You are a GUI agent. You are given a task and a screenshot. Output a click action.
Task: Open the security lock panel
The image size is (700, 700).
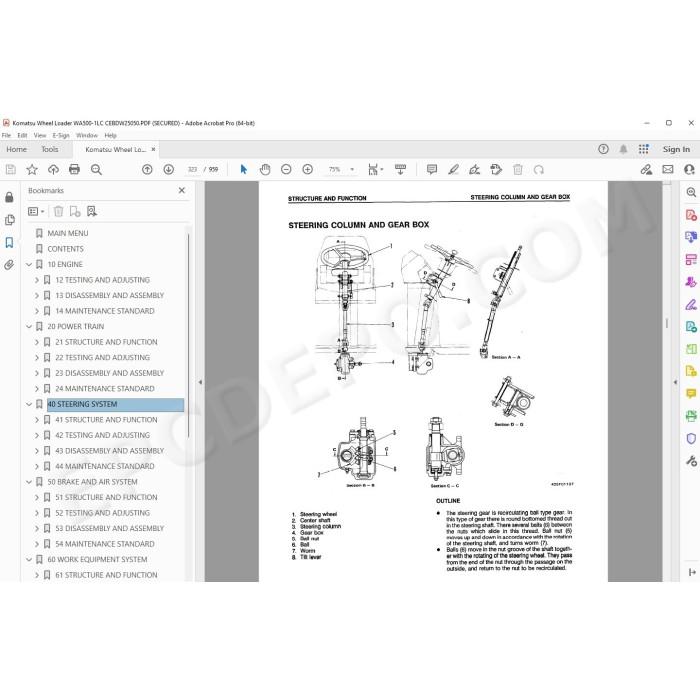click(9, 197)
